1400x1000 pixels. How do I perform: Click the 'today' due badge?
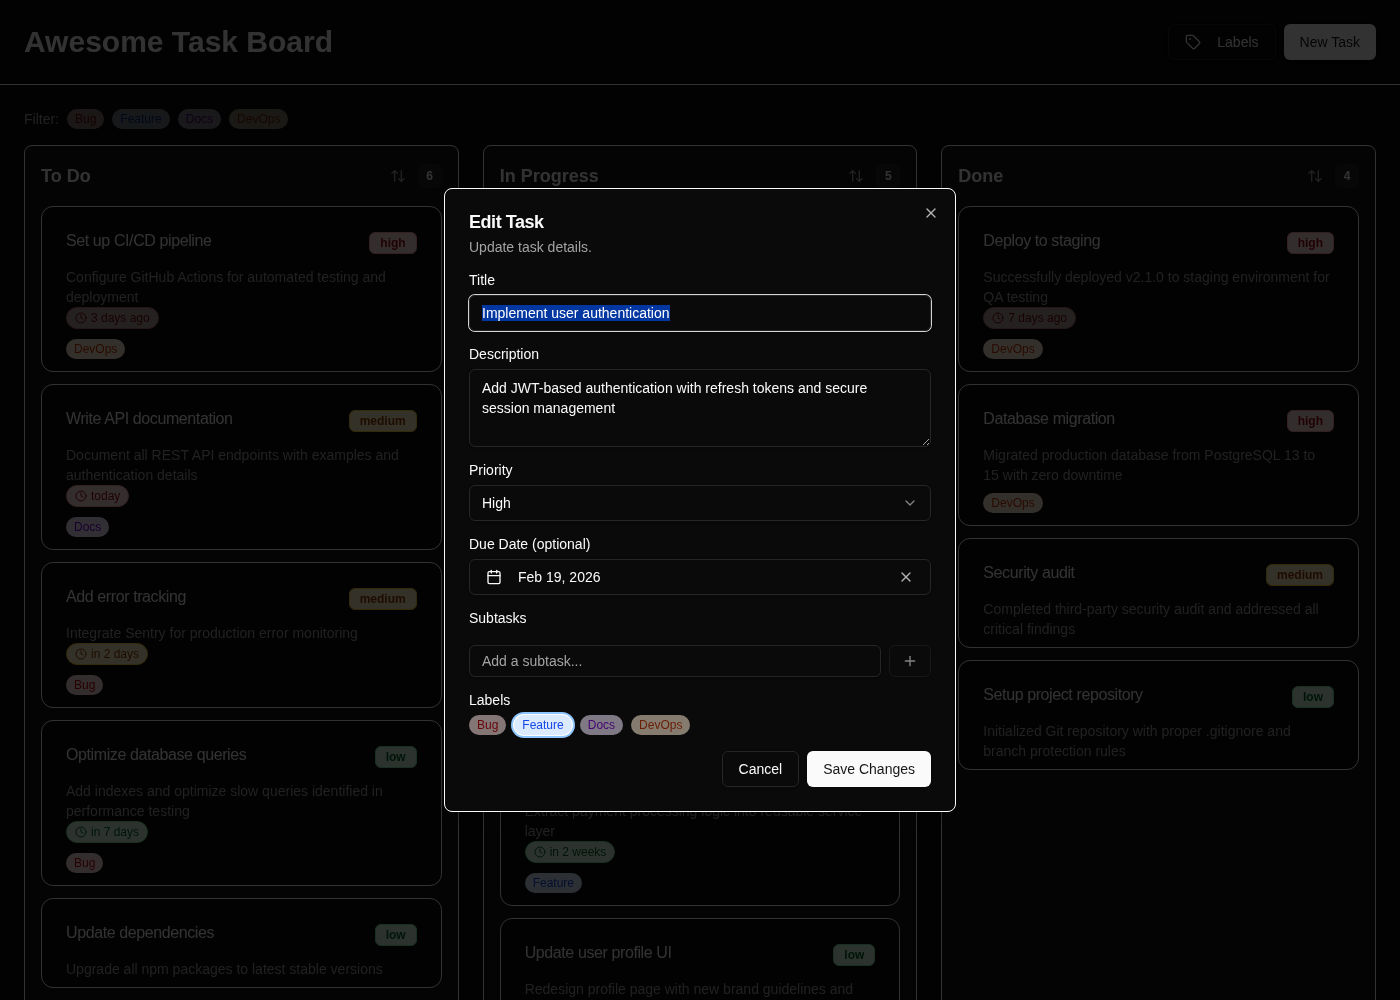tap(97, 496)
